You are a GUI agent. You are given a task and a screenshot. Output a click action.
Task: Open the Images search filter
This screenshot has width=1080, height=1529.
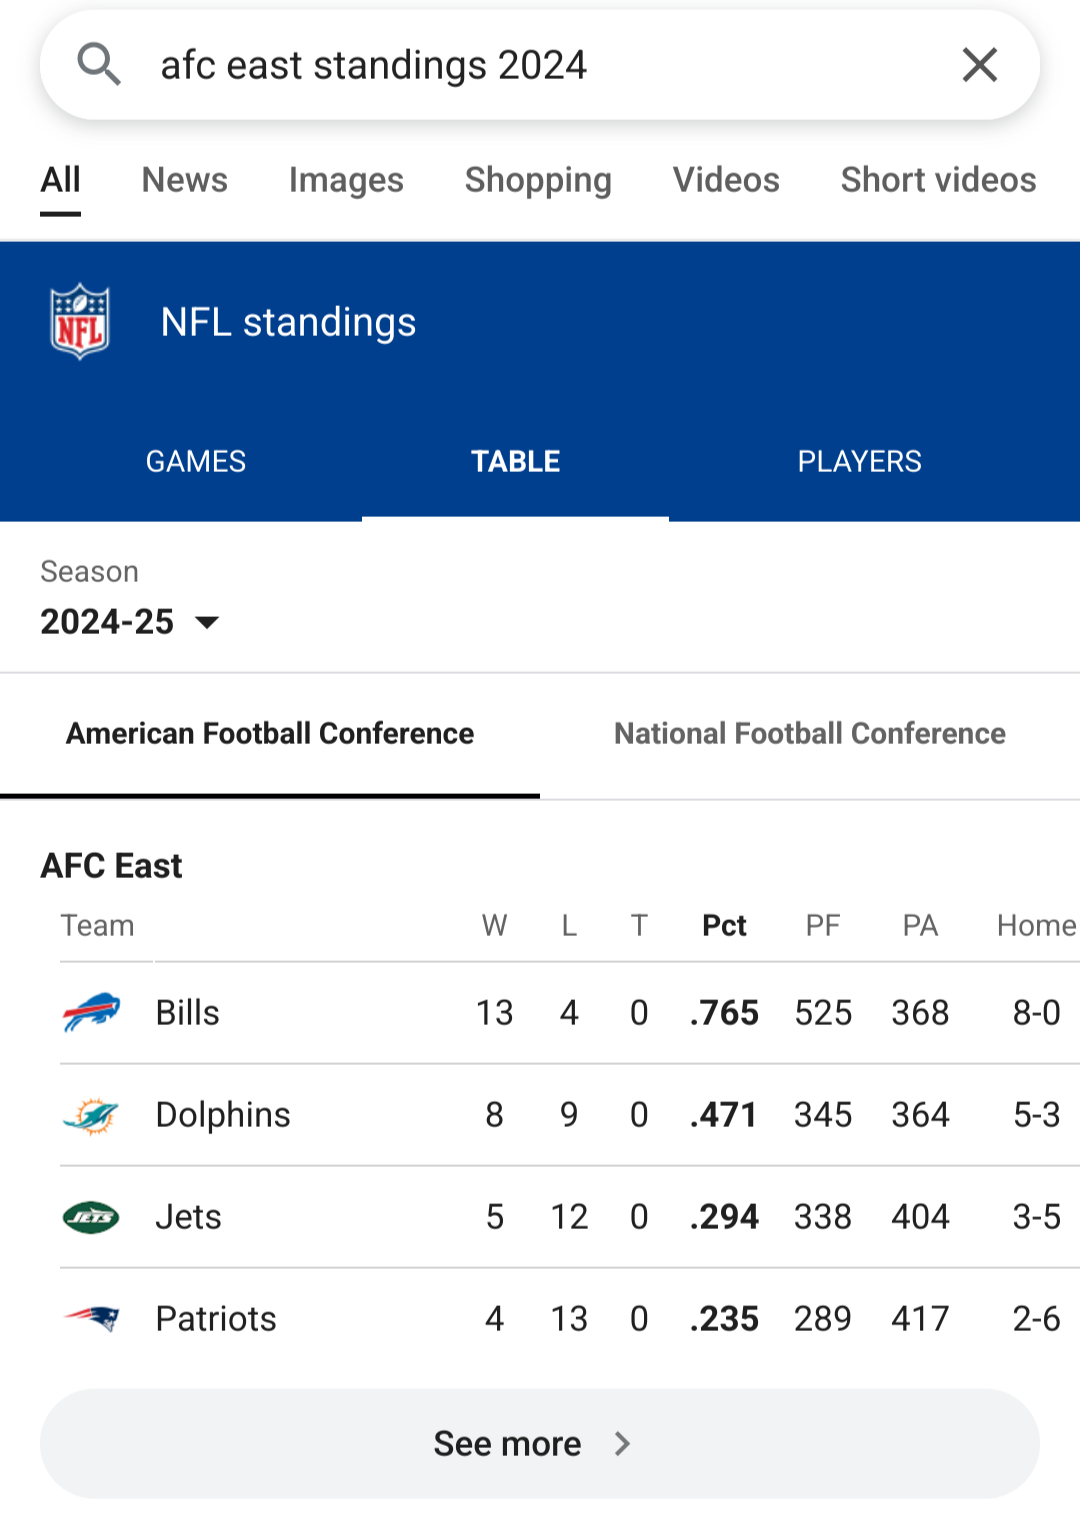(346, 180)
